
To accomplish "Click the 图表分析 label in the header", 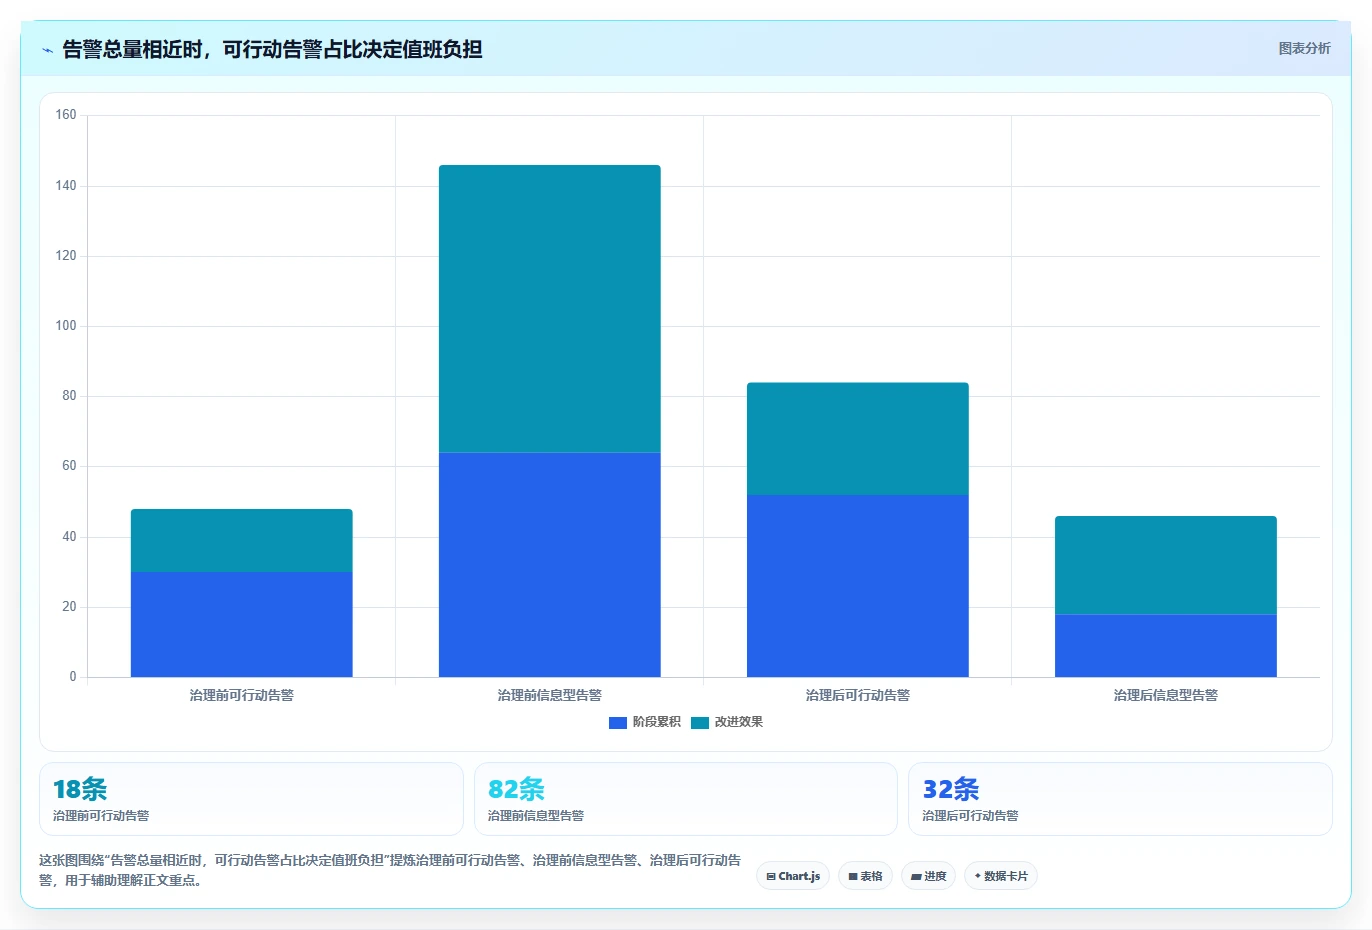I will click(x=1304, y=48).
